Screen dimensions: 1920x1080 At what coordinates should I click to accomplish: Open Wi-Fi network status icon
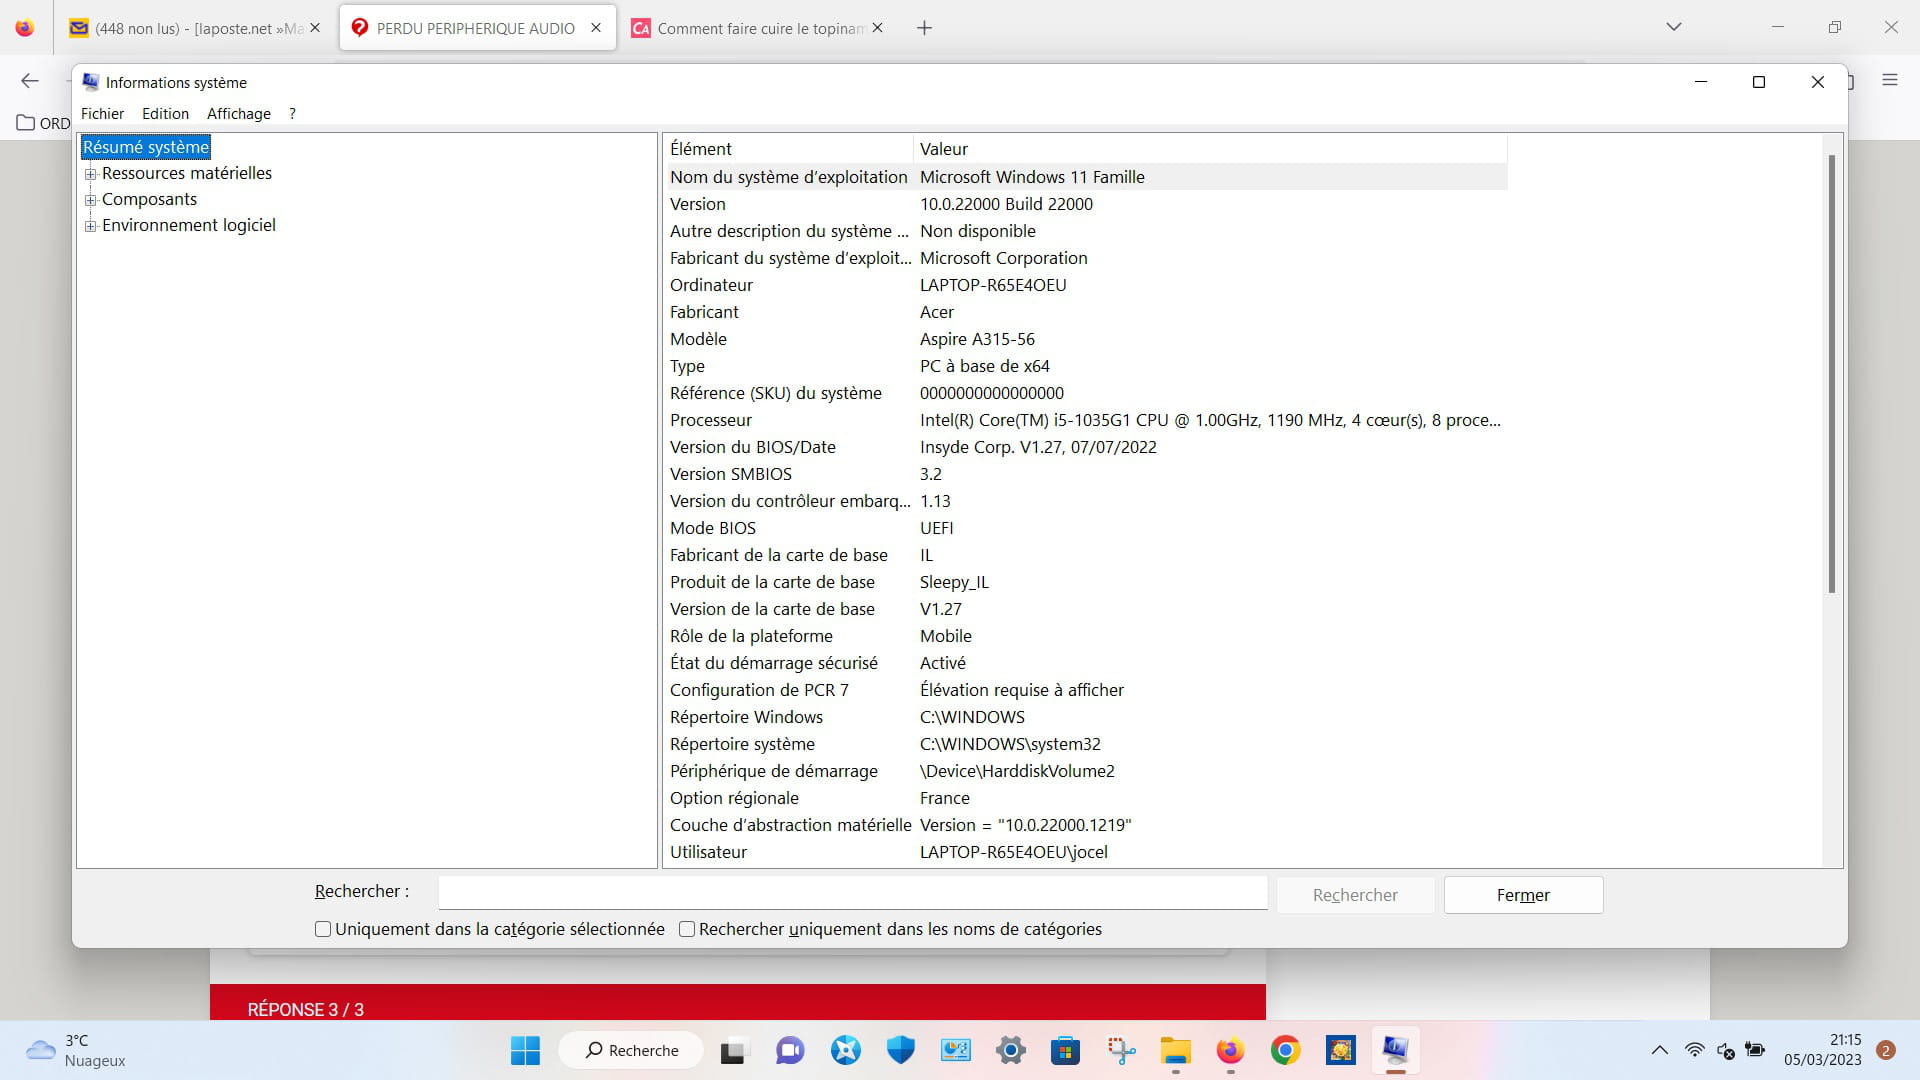tap(1695, 1050)
